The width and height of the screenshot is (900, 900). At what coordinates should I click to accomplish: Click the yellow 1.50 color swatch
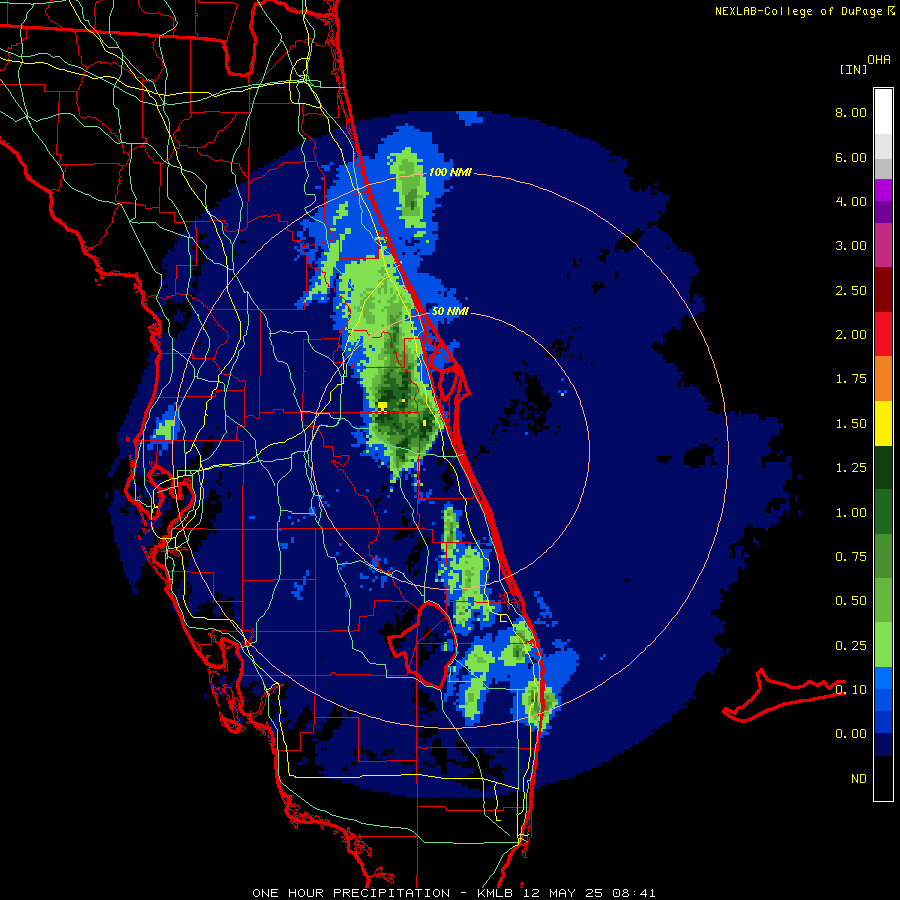[883, 423]
